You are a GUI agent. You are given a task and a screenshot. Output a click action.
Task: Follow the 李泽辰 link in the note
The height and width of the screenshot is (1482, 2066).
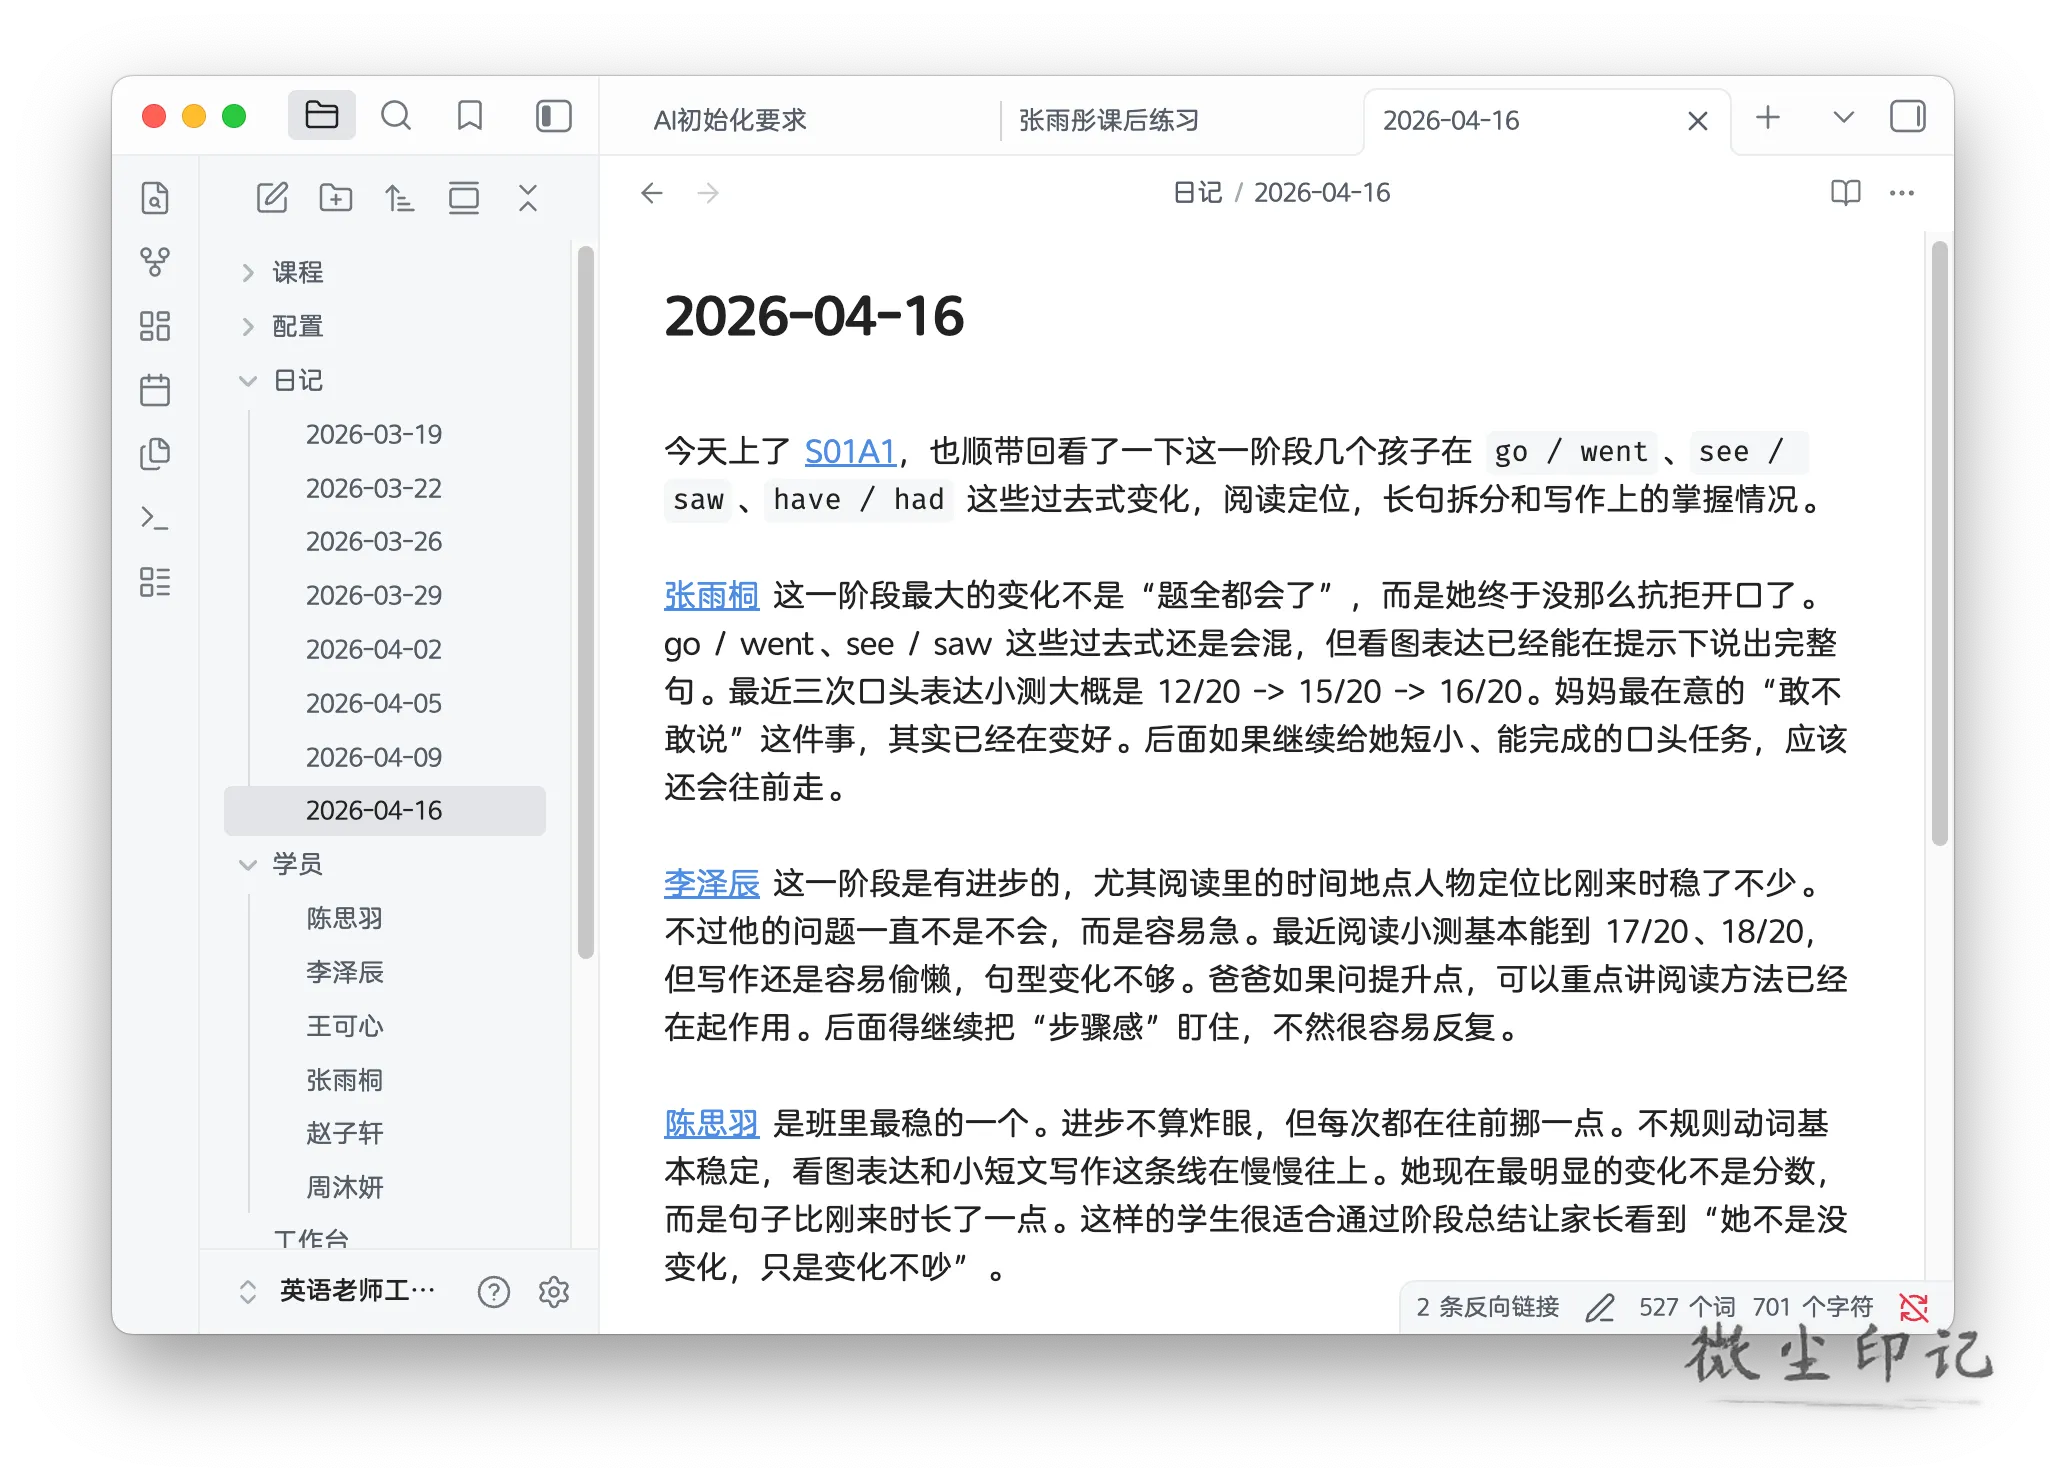tap(712, 884)
